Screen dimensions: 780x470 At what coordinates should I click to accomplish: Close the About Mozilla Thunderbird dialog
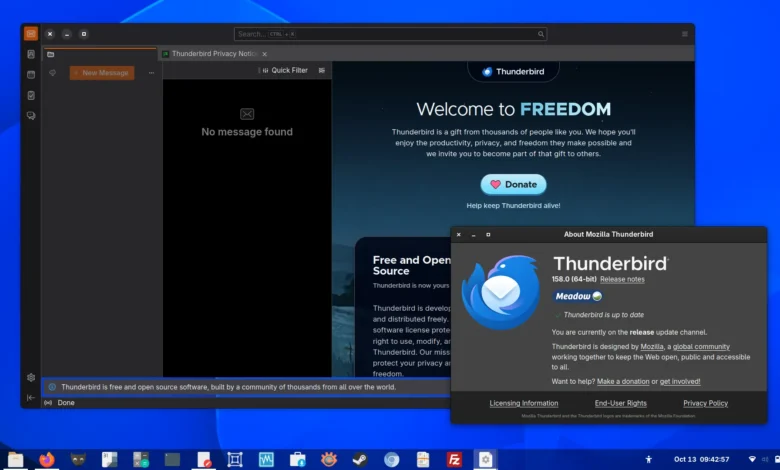tap(459, 235)
